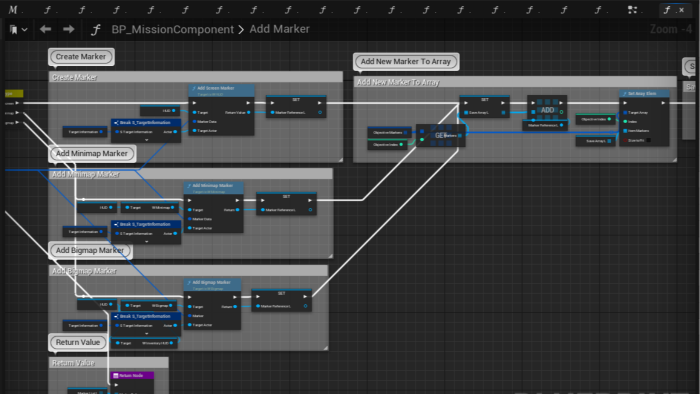Click the Return Value comment bubble
Image resolution: width=700 pixels, height=394 pixels.
pos(78,342)
